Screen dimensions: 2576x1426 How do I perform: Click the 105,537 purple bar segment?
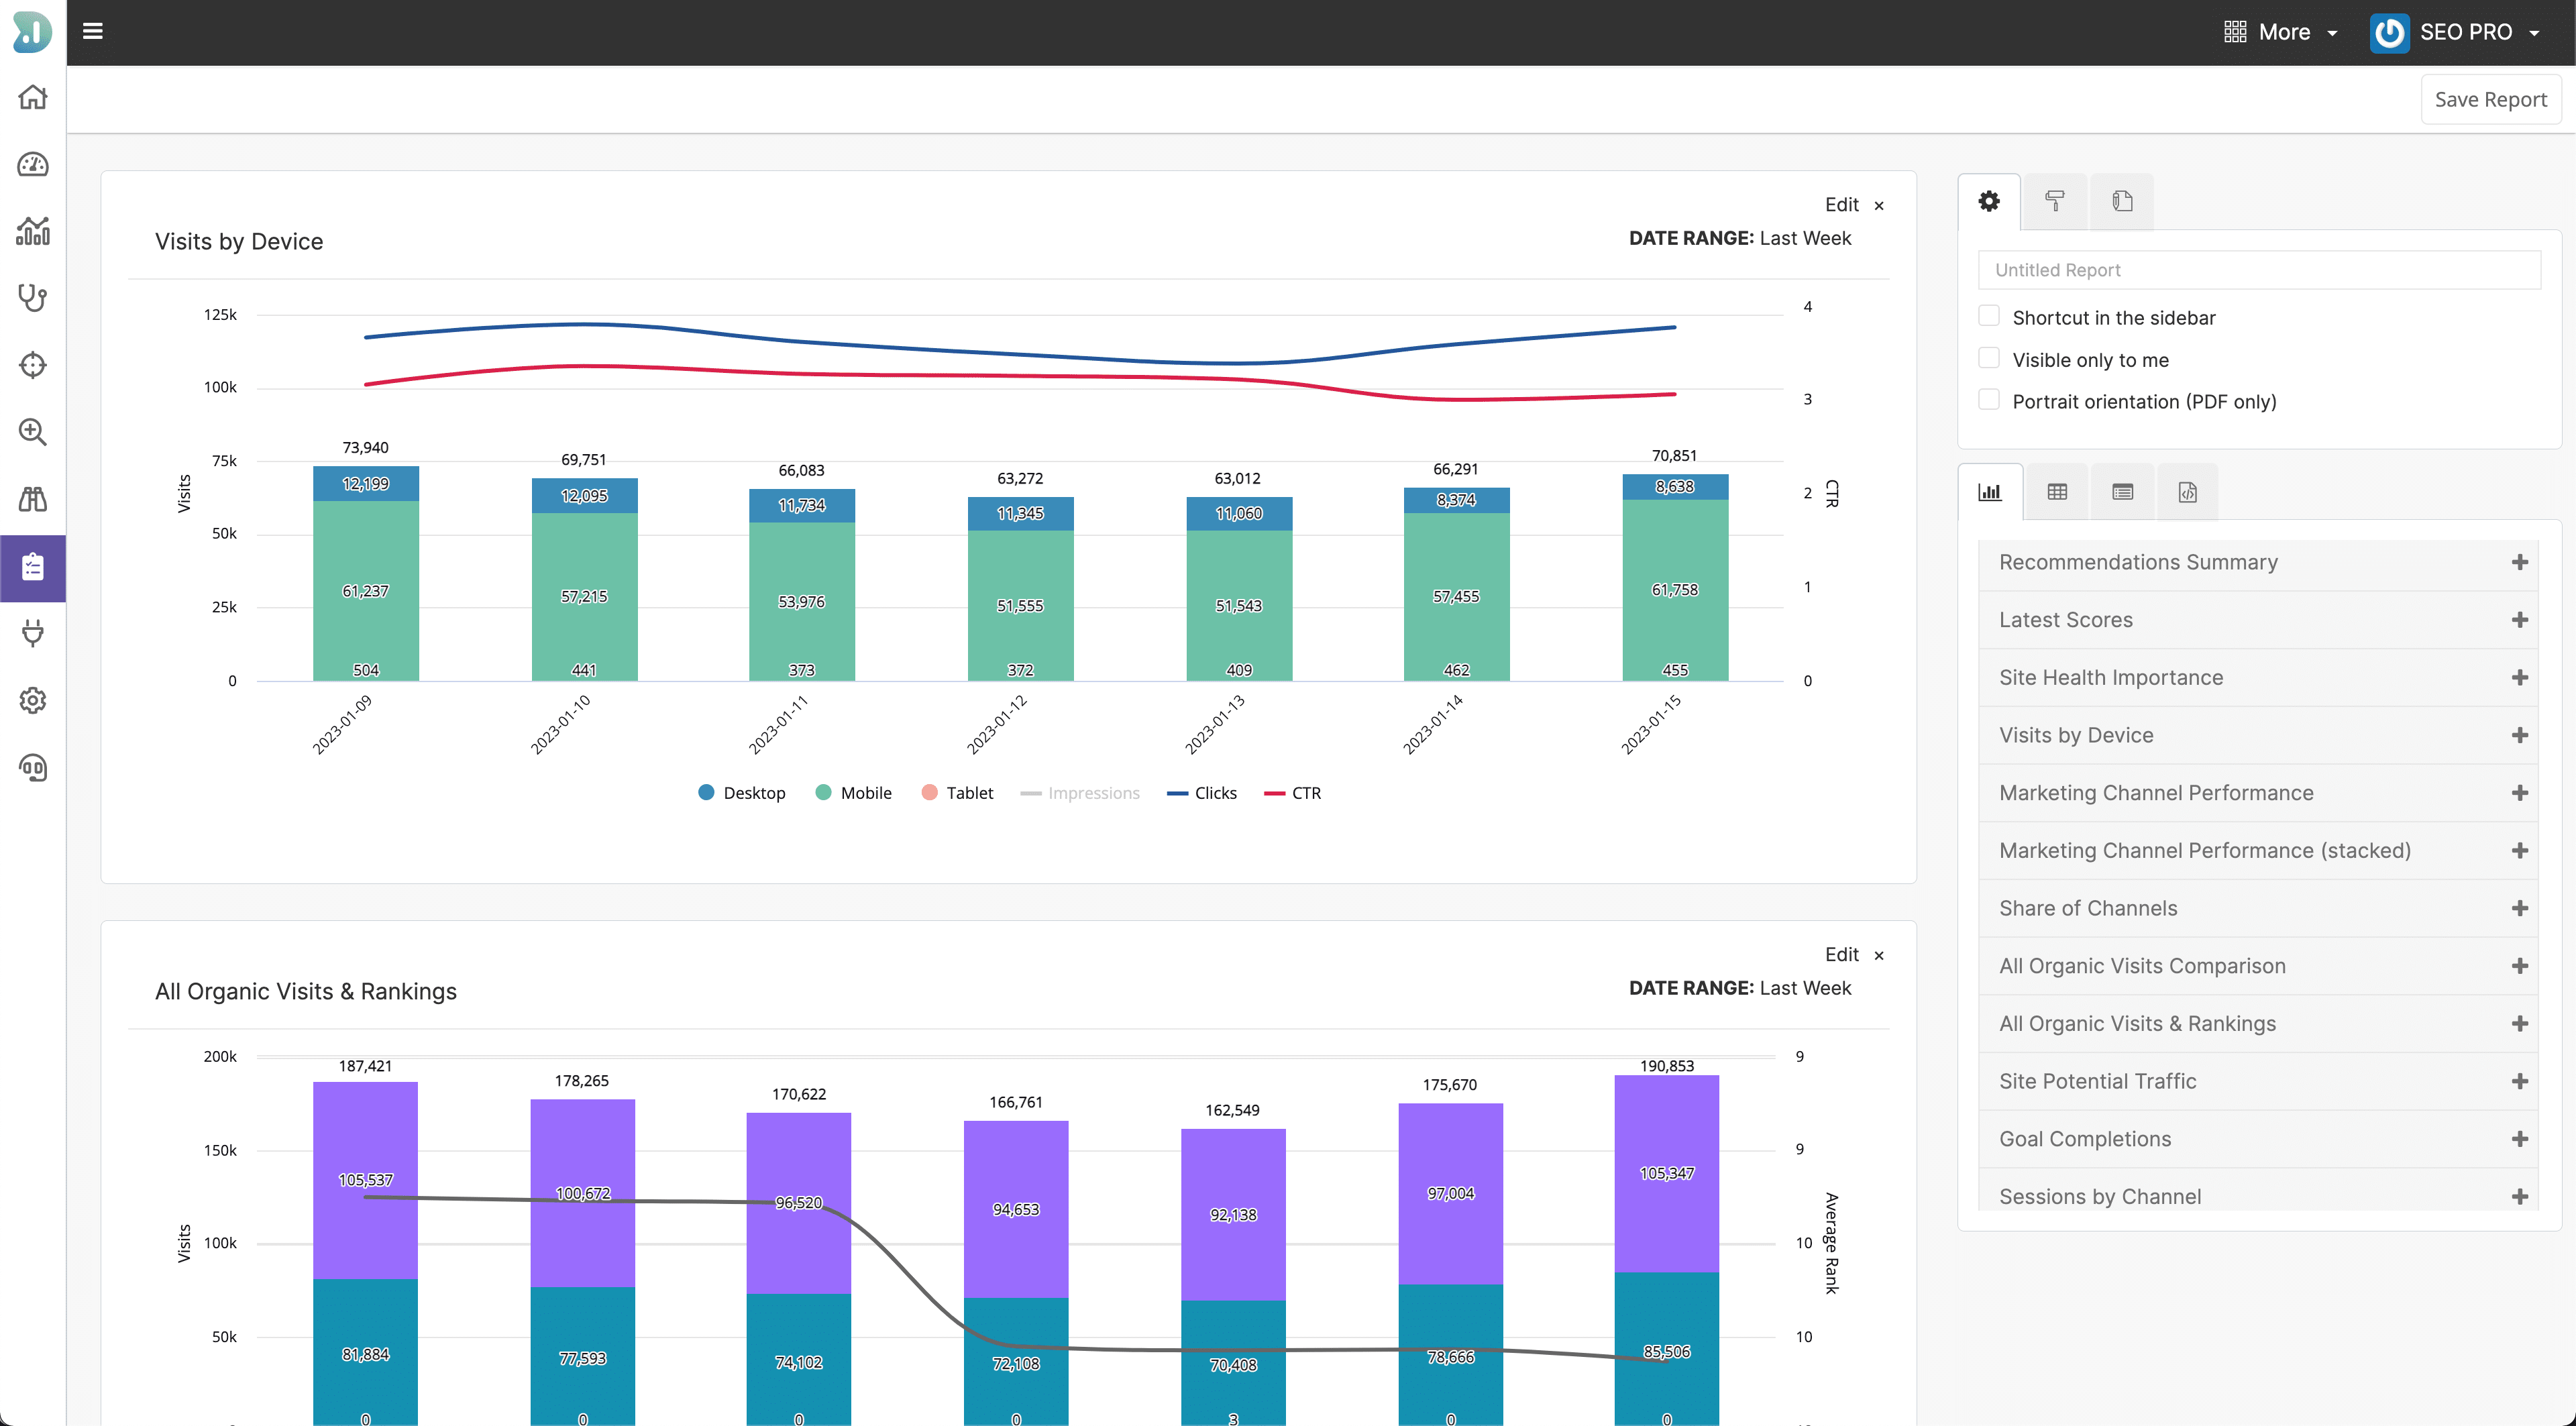366,1180
